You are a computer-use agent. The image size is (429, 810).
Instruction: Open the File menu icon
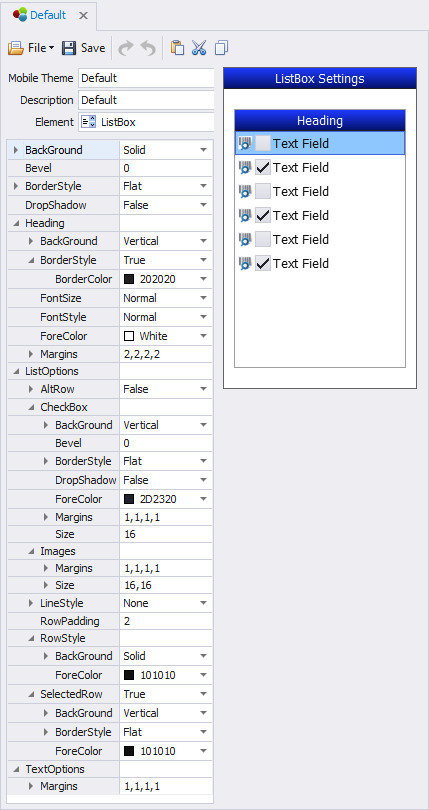tap(16, 49)
